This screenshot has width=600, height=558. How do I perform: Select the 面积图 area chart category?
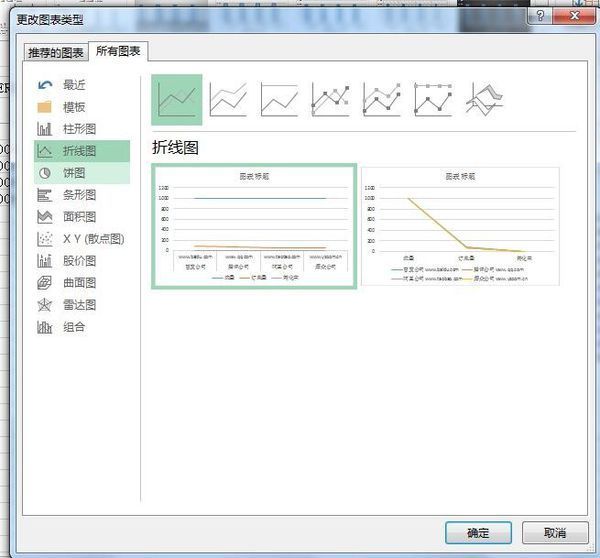pos(82,217)
